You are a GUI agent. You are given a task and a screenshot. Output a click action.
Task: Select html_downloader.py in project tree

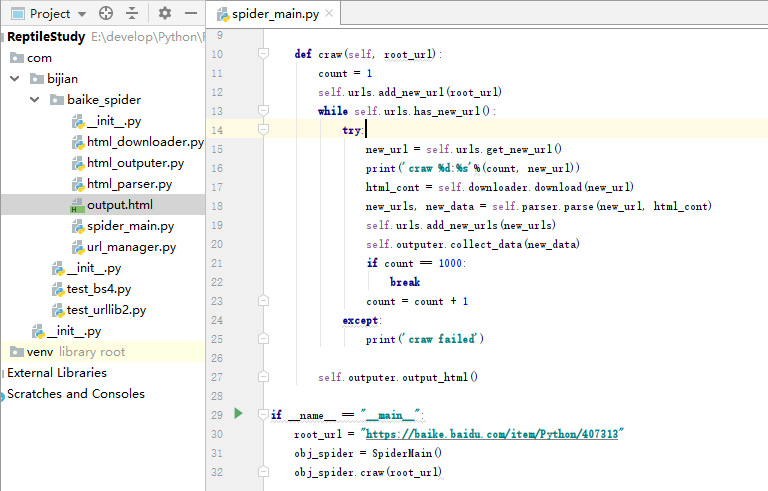coord(145,142)
